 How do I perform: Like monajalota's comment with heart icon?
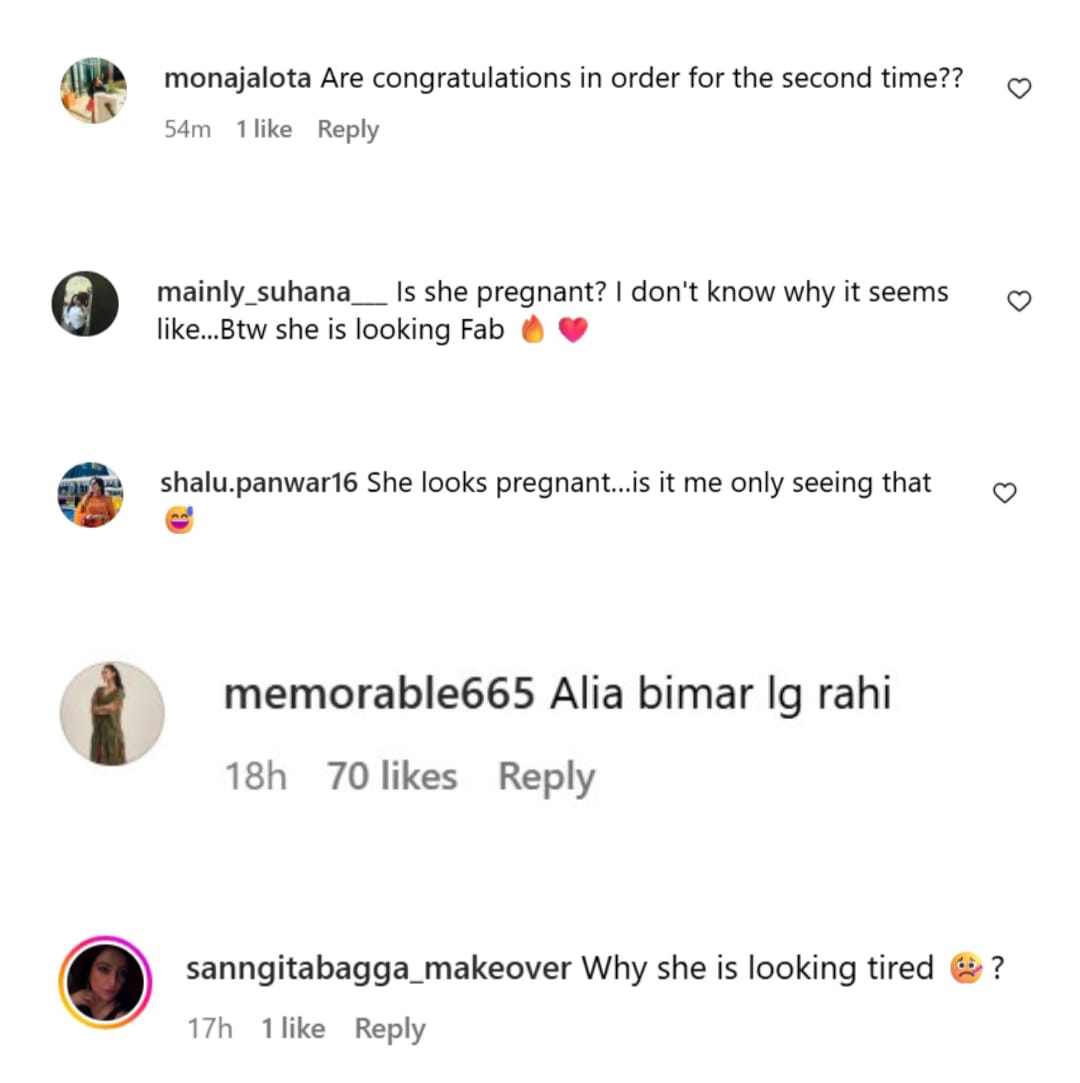click(x=1018, y=90)
